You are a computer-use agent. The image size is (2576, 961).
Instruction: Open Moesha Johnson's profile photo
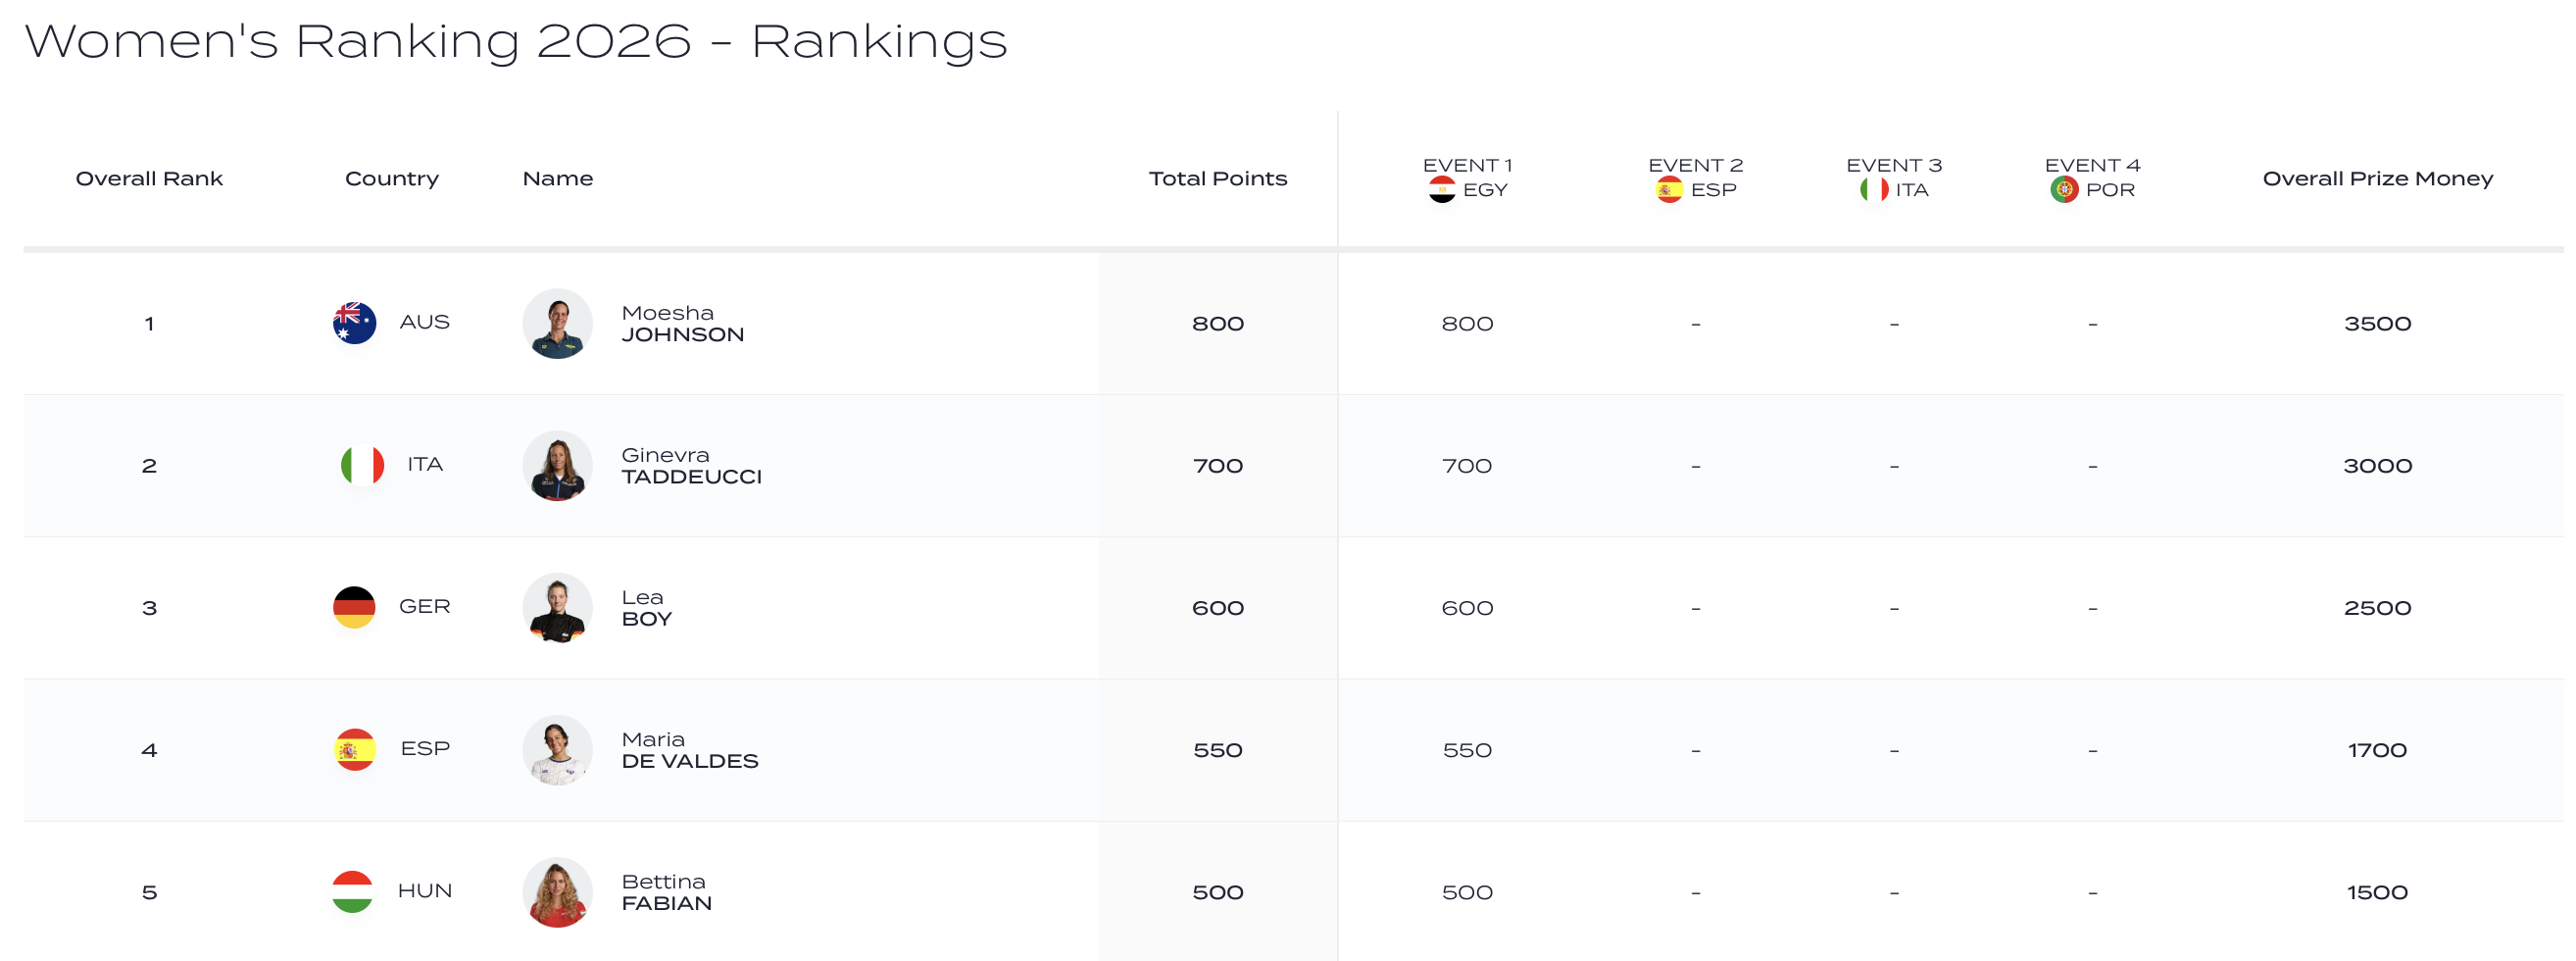[557, 324]
